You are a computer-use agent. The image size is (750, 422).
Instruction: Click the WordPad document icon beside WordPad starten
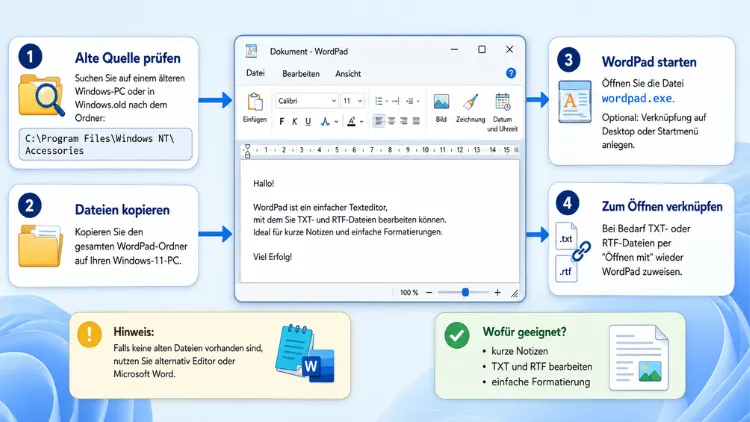tap(575, 102)
